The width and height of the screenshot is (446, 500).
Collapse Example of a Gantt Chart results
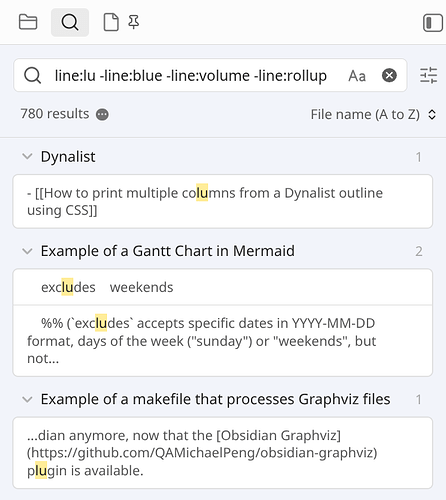[x=27, y=251]
